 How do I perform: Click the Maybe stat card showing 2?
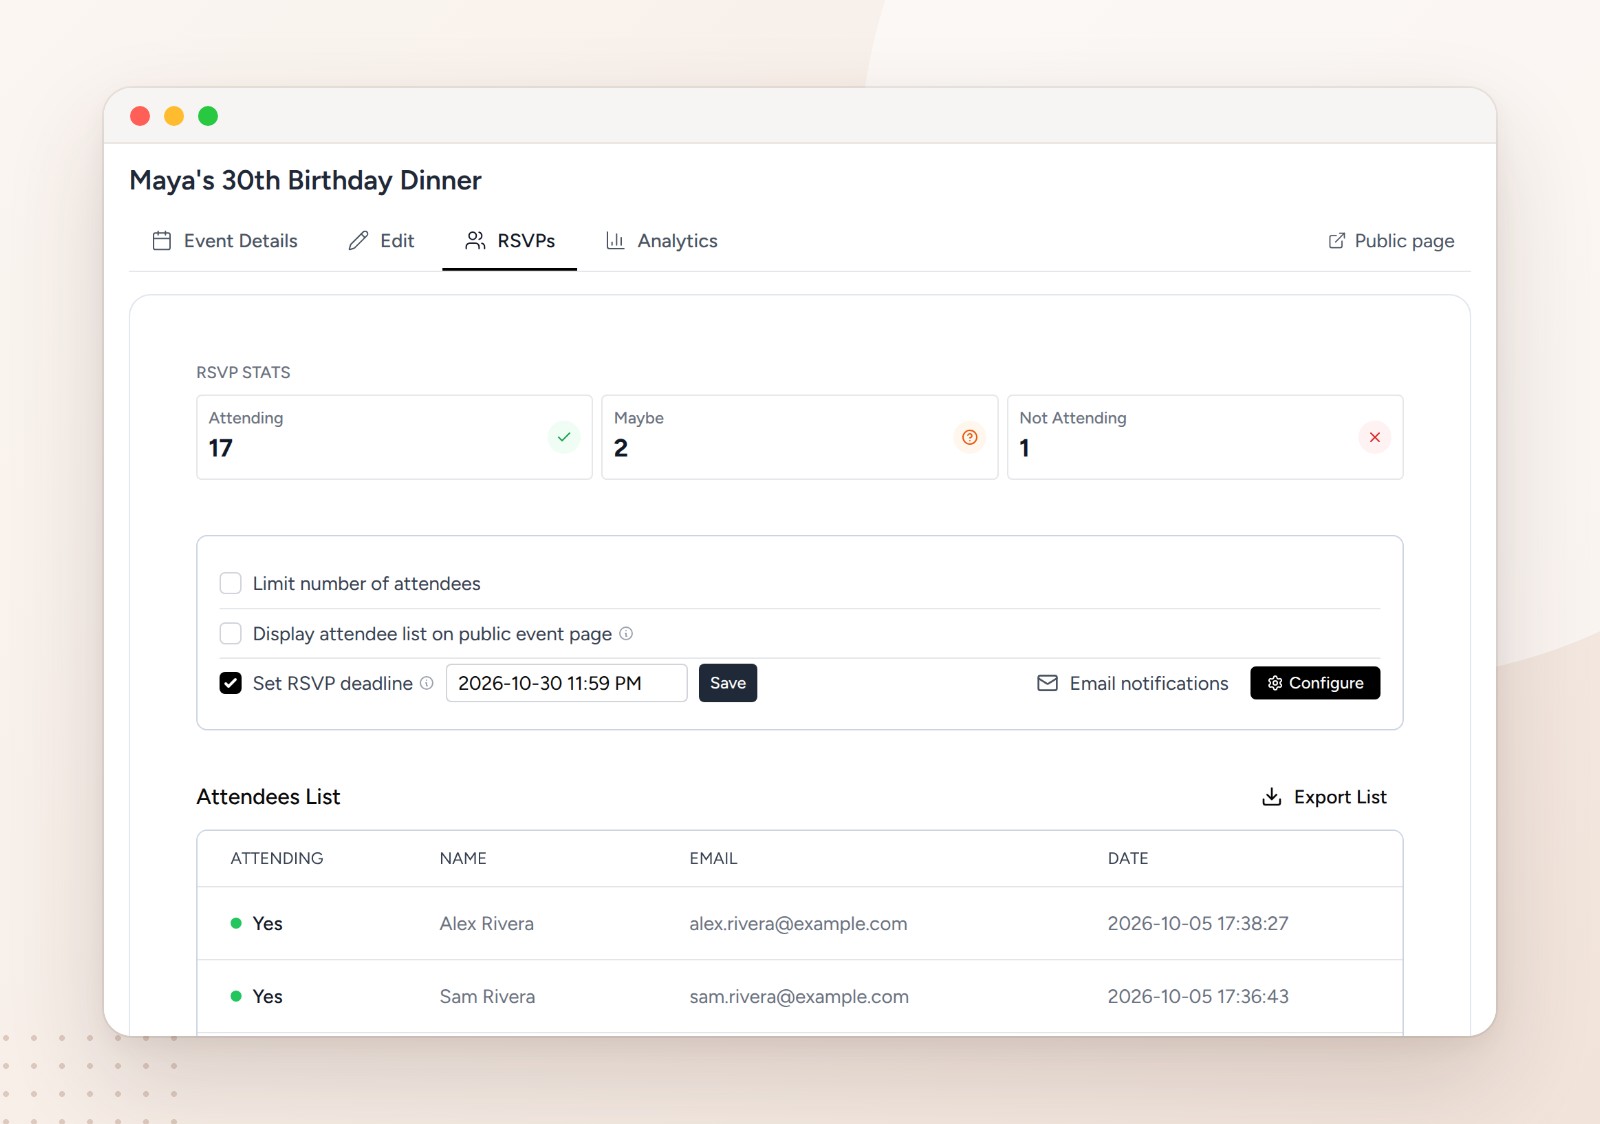point(800,437)
